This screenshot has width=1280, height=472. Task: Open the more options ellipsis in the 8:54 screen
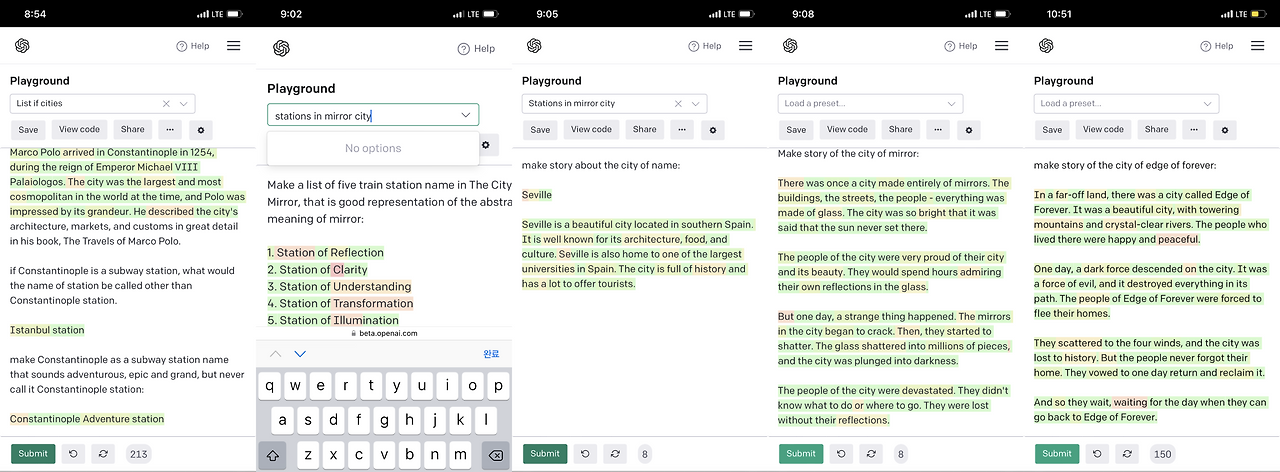pyautogui.click(x=168, y=130)
